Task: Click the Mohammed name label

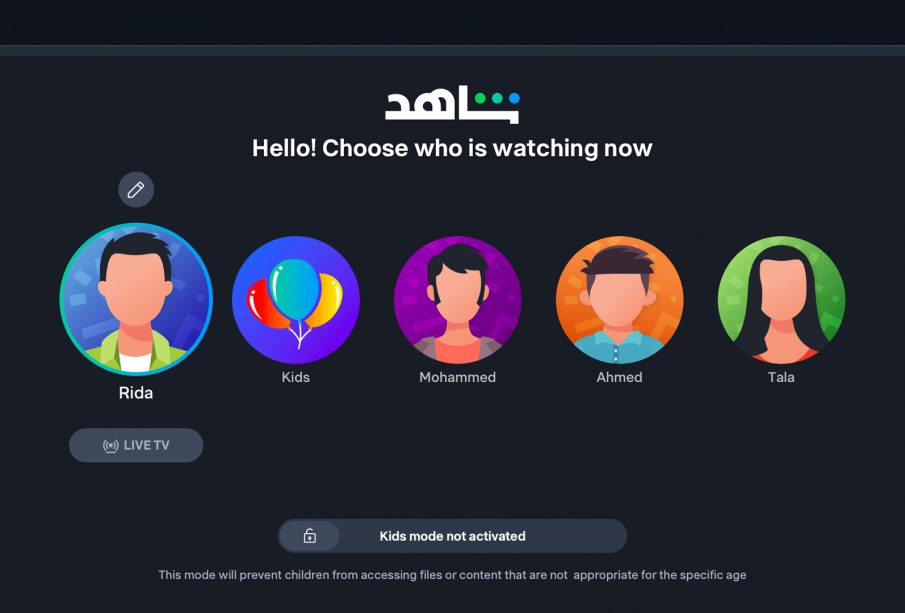Action: pyautogui.click(x=458, y=377)
